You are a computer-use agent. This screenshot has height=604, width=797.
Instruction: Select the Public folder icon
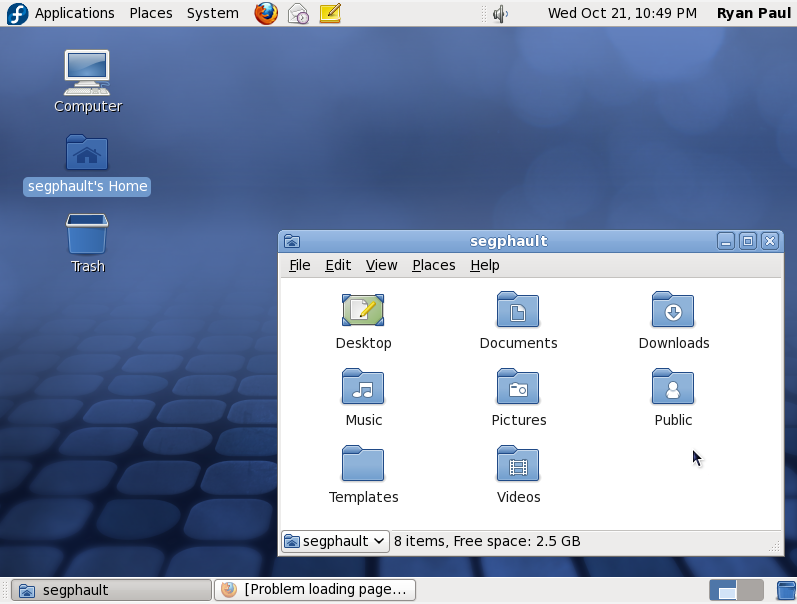(673, 386)
